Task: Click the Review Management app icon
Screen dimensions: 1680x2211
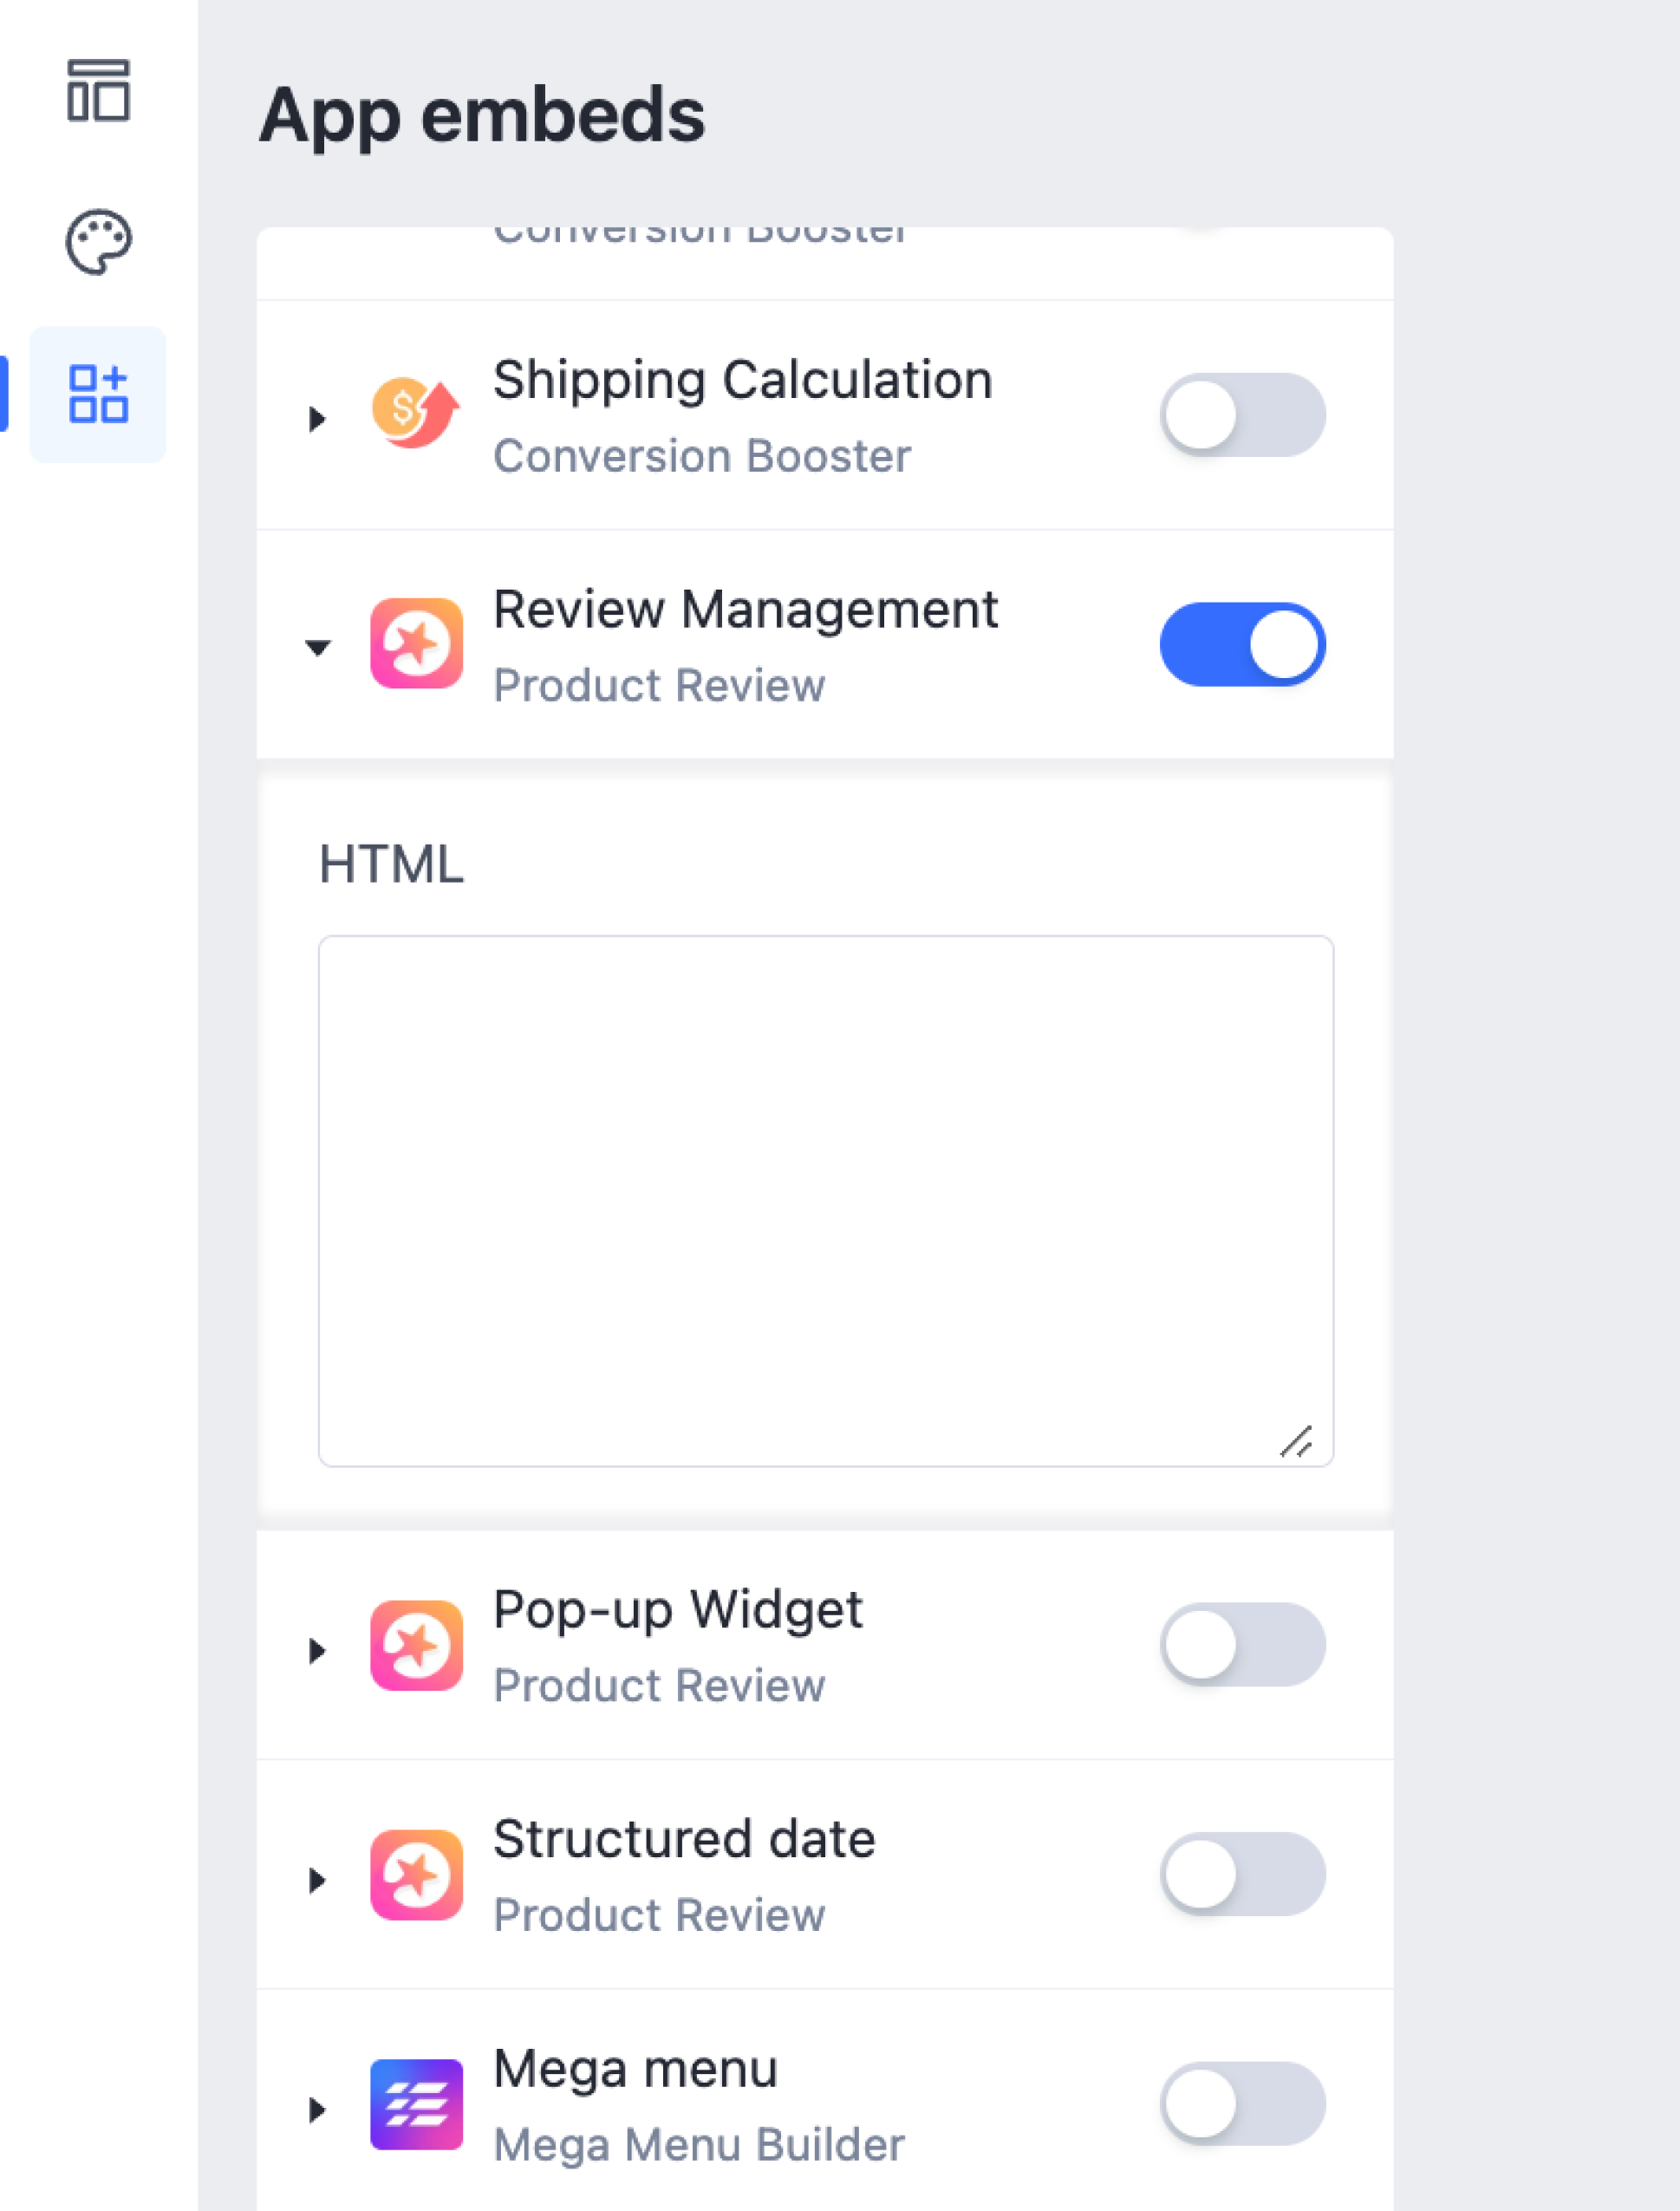Action: point(416,644)
